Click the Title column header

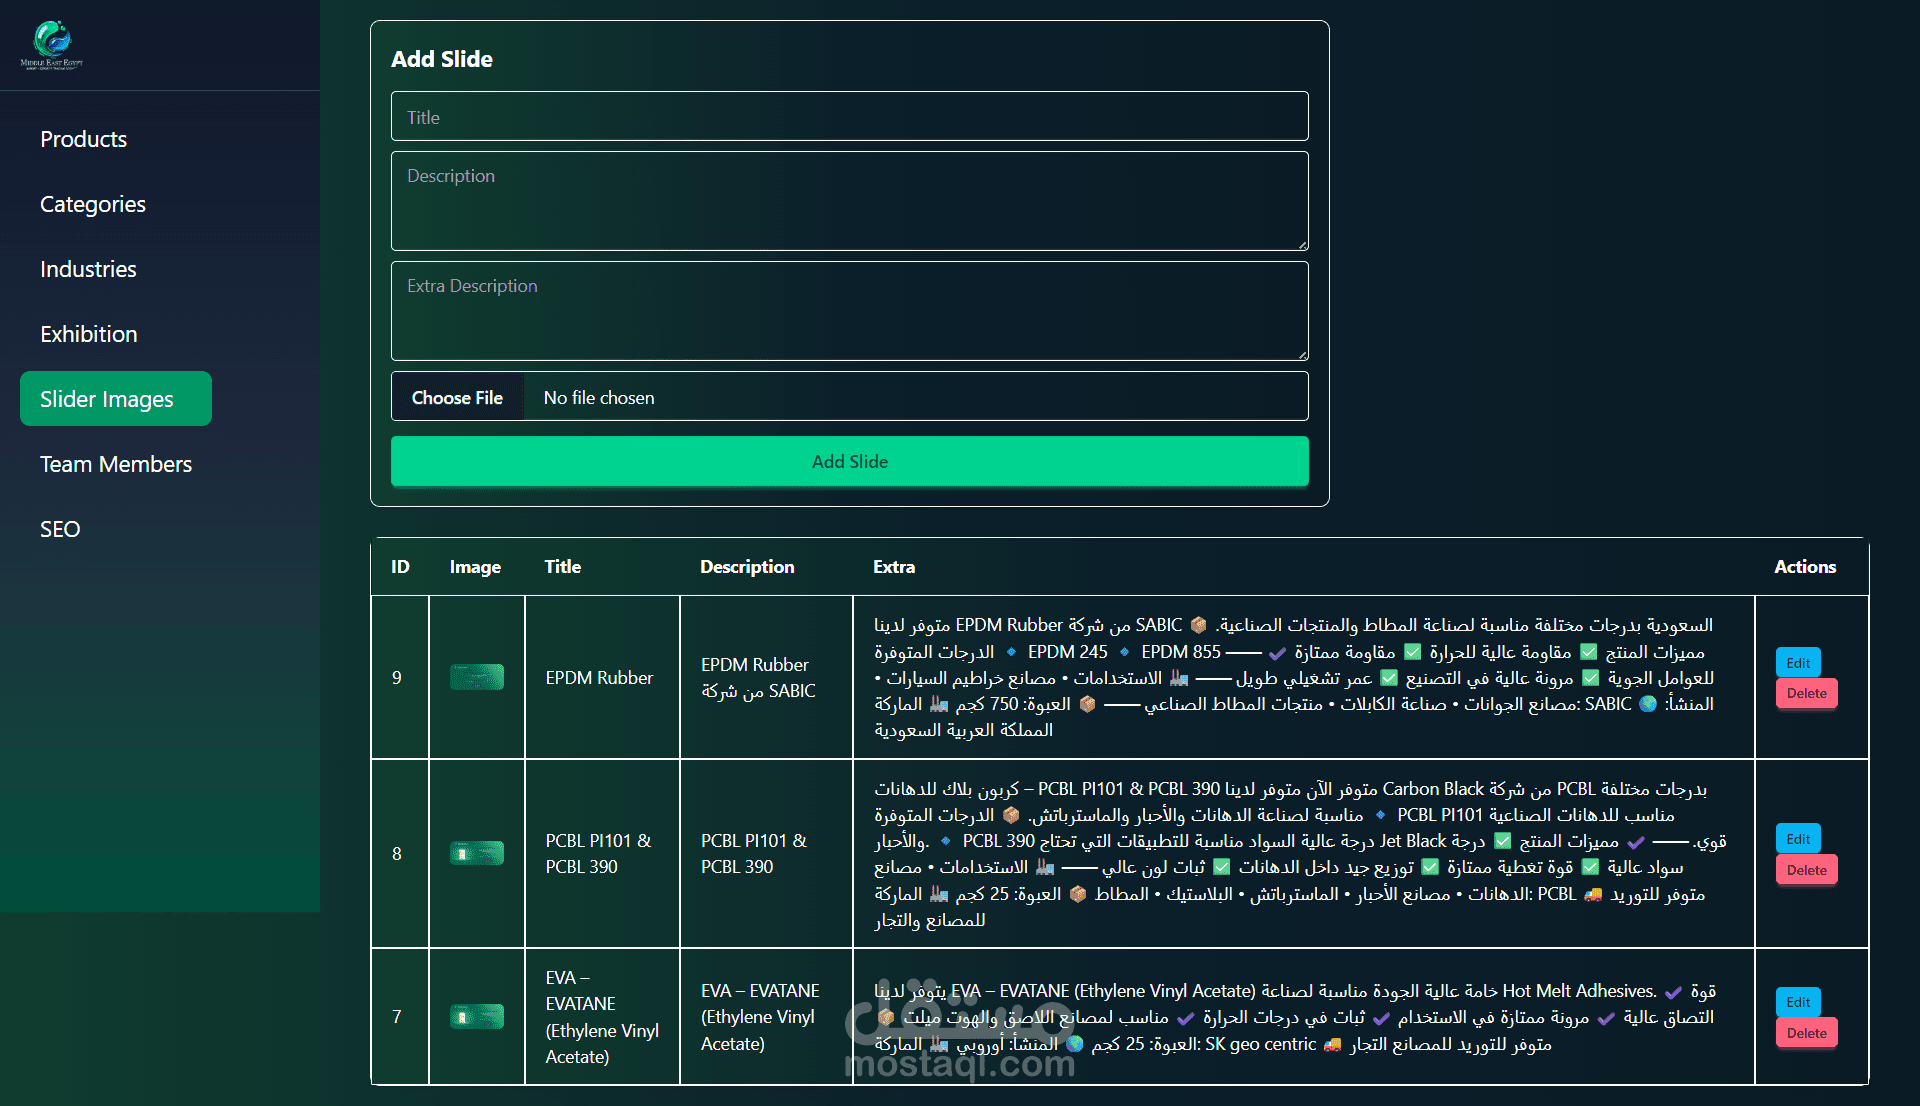coord(563,567)
